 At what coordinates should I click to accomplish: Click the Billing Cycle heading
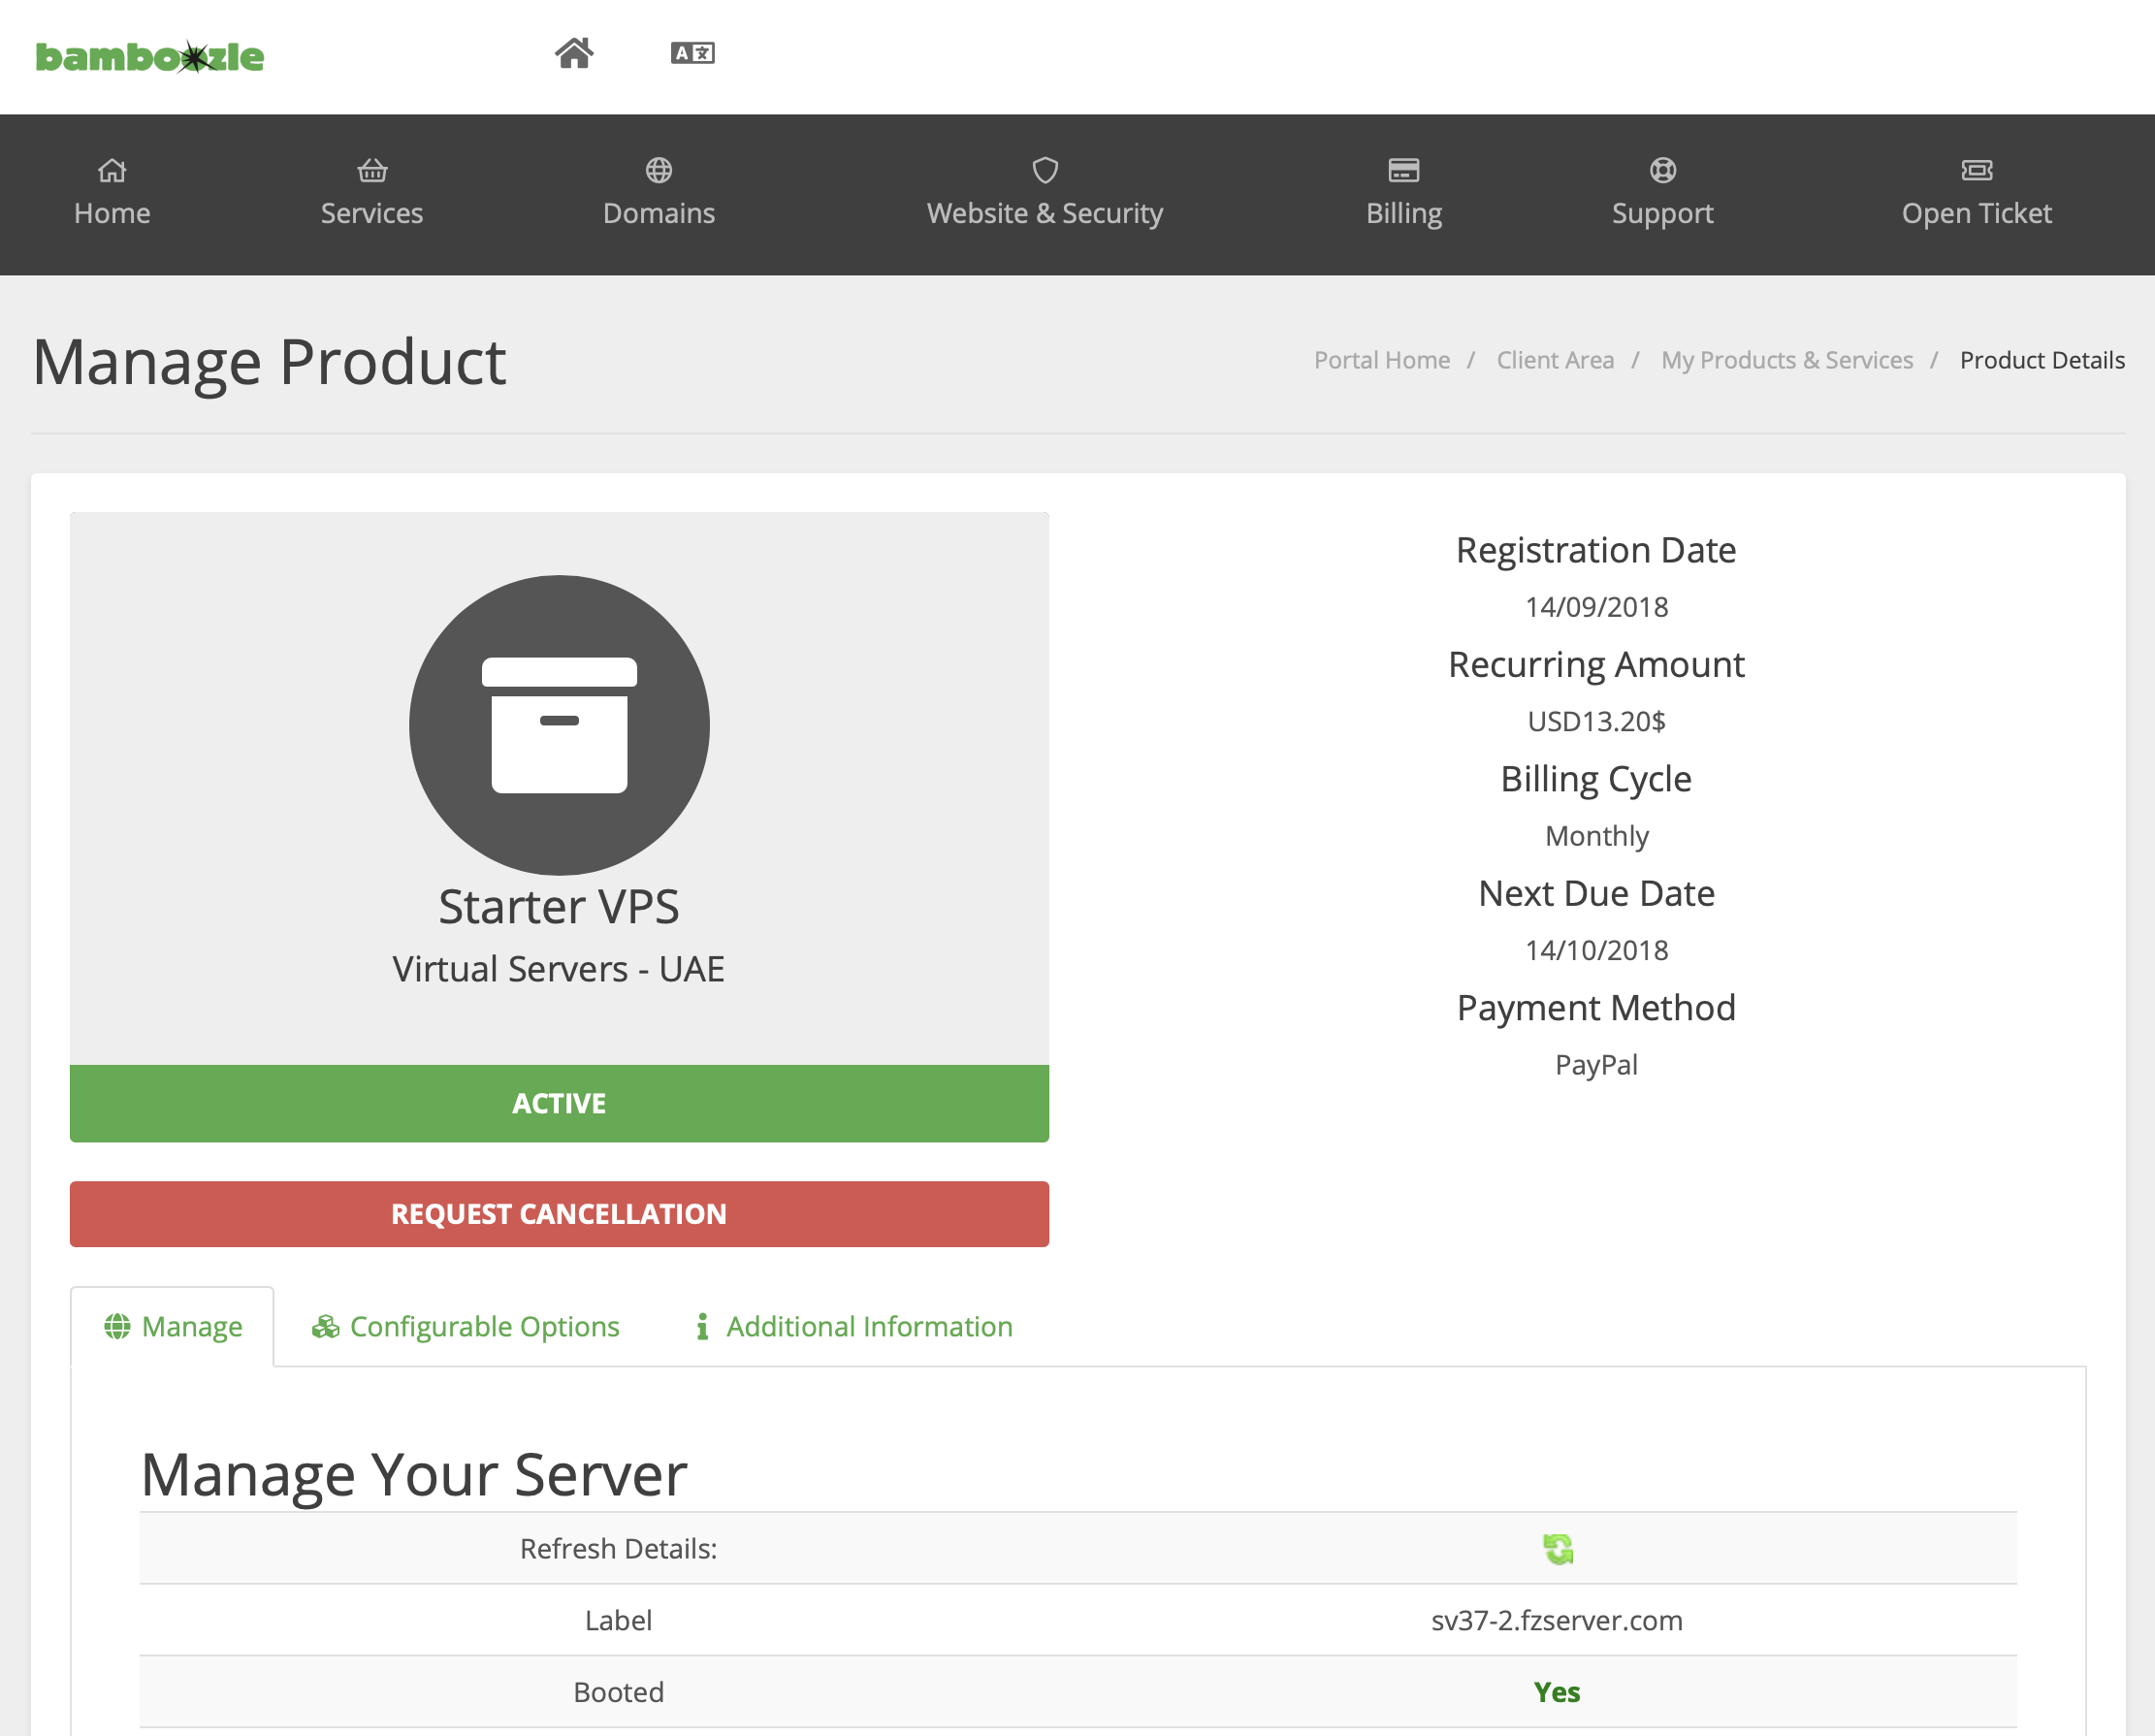point(1596,779)
